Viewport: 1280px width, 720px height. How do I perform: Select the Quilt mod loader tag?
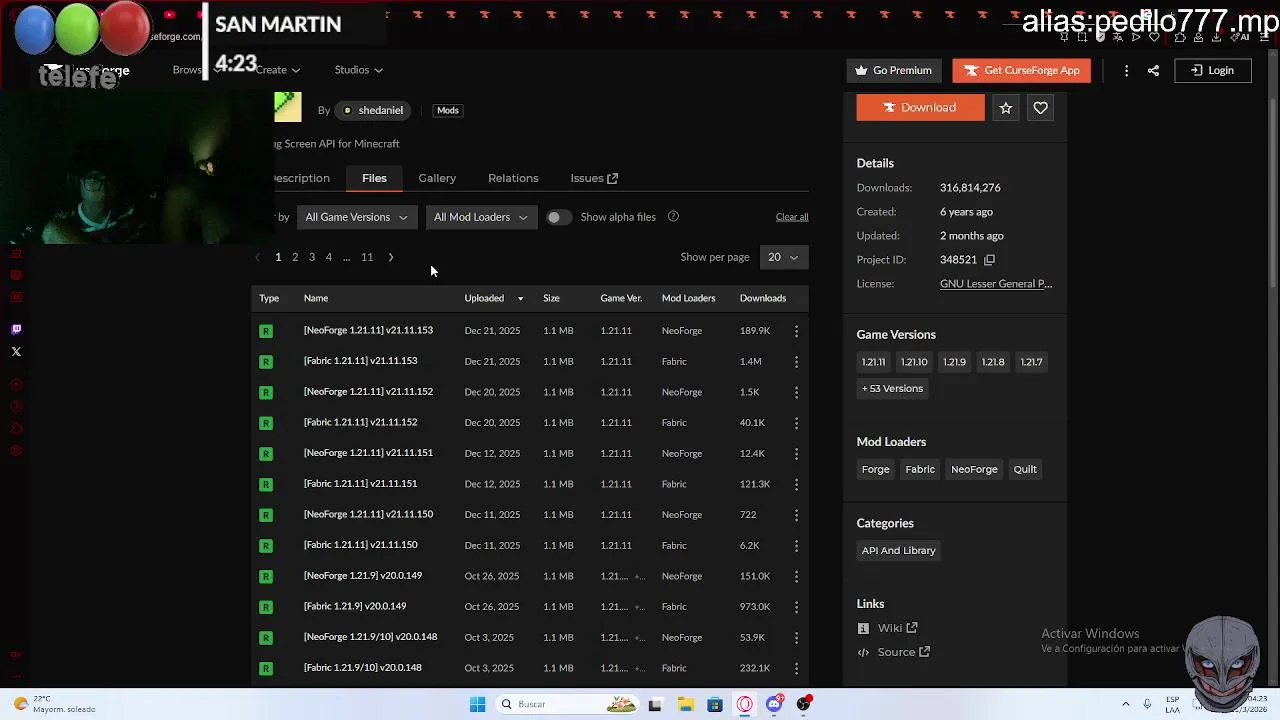pos(1025,469)
